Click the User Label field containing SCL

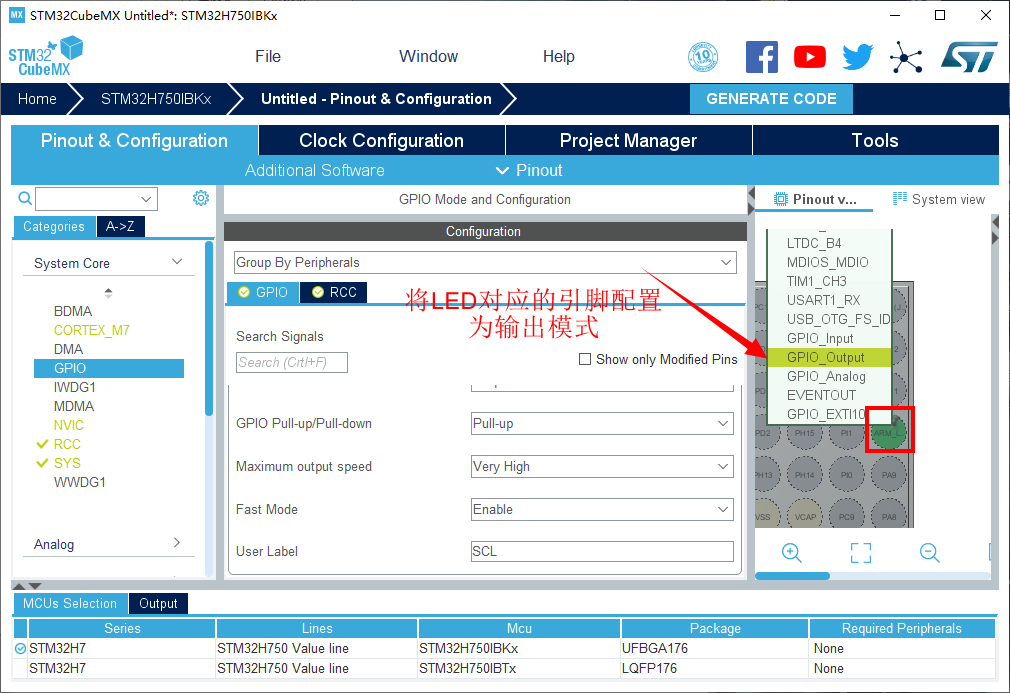(602, 552)
